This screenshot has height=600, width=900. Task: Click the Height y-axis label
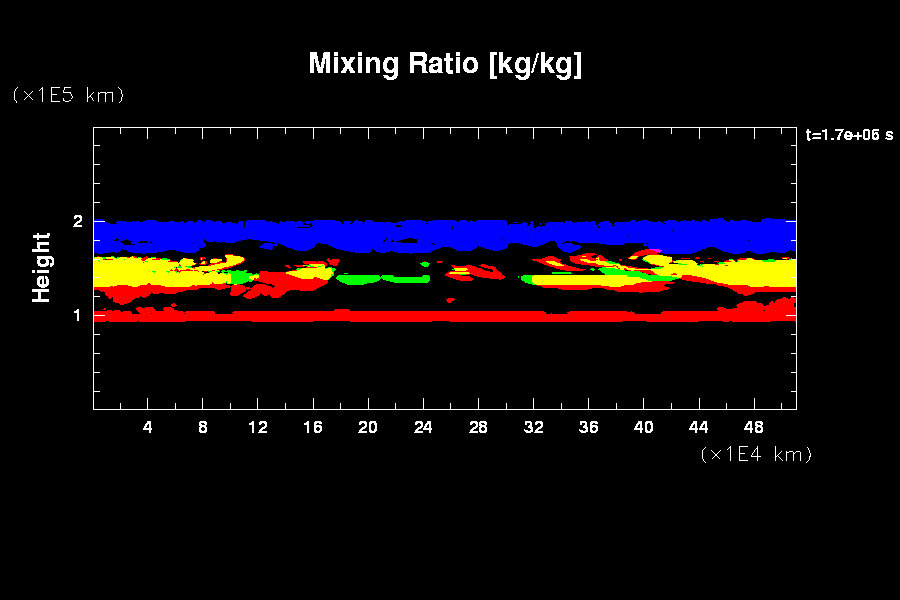click(41, 267)
